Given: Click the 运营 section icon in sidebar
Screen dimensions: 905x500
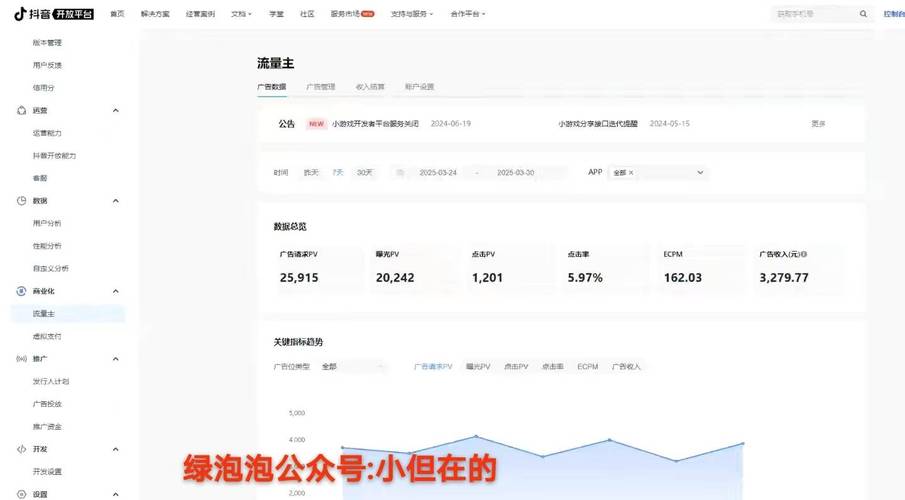Looking at the screenshot, I should pyautogui.click(x=21, y=110).
